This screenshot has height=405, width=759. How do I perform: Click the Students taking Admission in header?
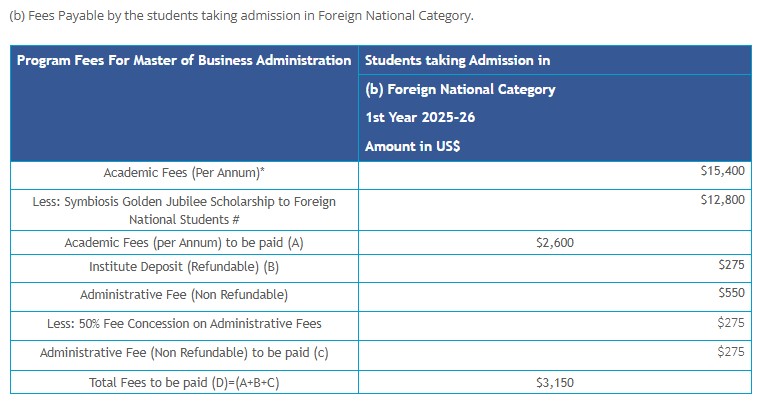point(457,60)
